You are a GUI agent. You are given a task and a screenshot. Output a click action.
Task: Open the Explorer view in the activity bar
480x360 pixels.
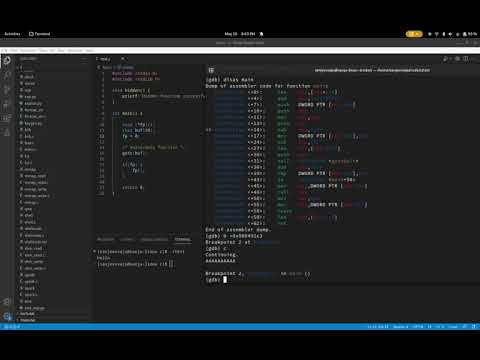point(7,60)
